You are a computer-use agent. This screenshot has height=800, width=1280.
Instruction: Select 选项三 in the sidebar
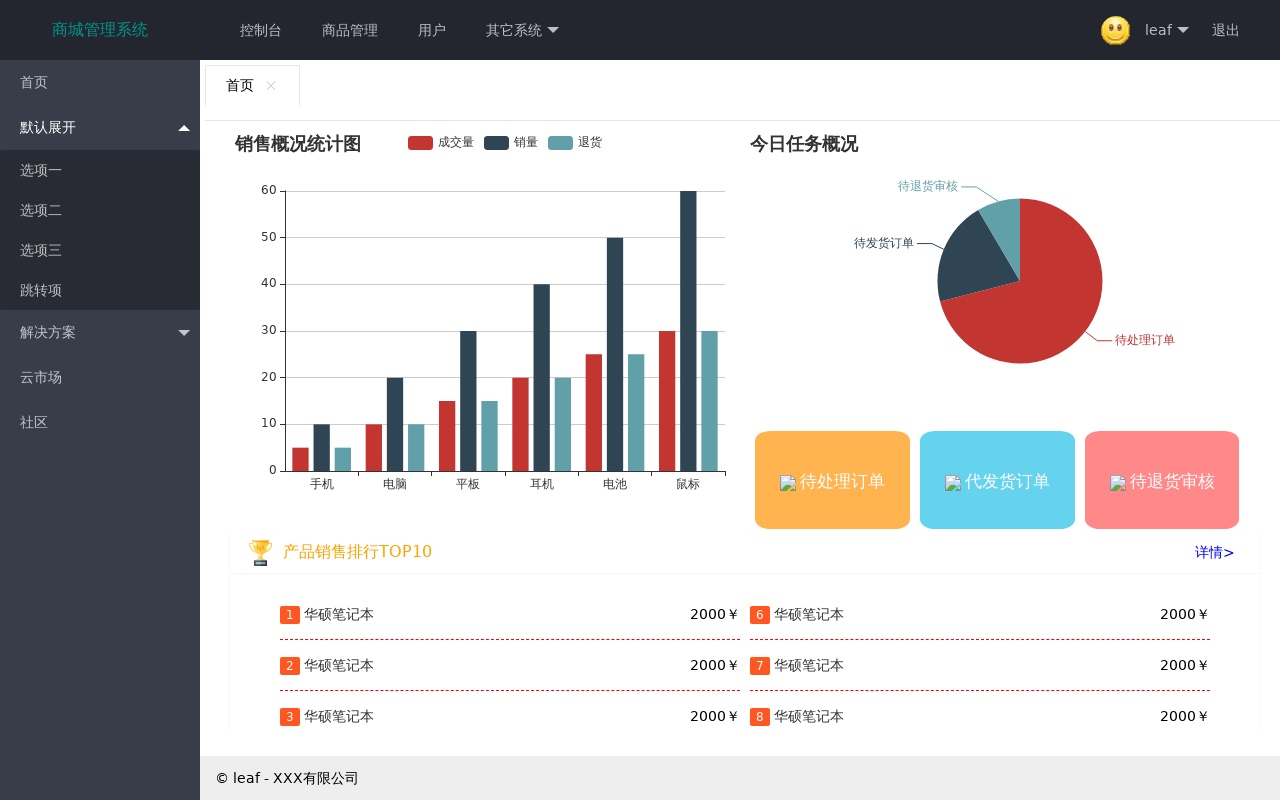click(x=100, y=250)
